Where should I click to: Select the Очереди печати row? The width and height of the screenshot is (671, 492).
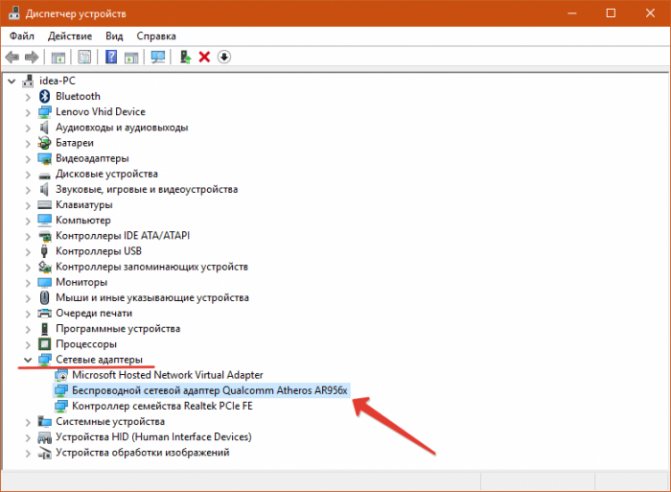coord(94,313)
